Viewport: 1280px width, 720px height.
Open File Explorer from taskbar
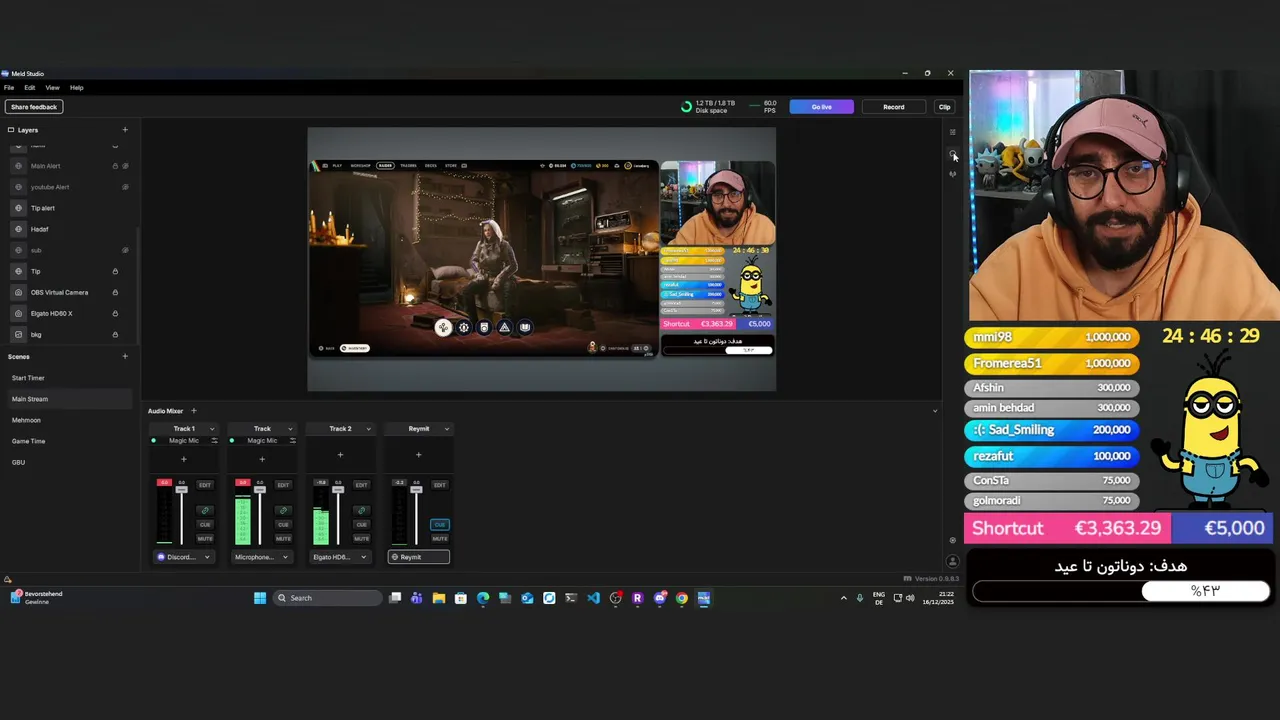(x=438, y=598)
